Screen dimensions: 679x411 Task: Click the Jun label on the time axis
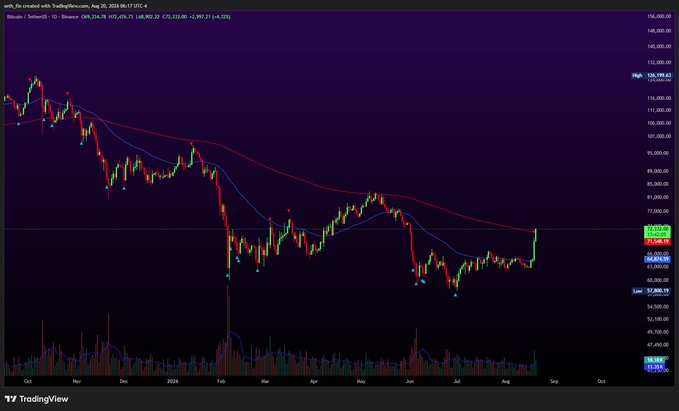(x=410, y=382)
